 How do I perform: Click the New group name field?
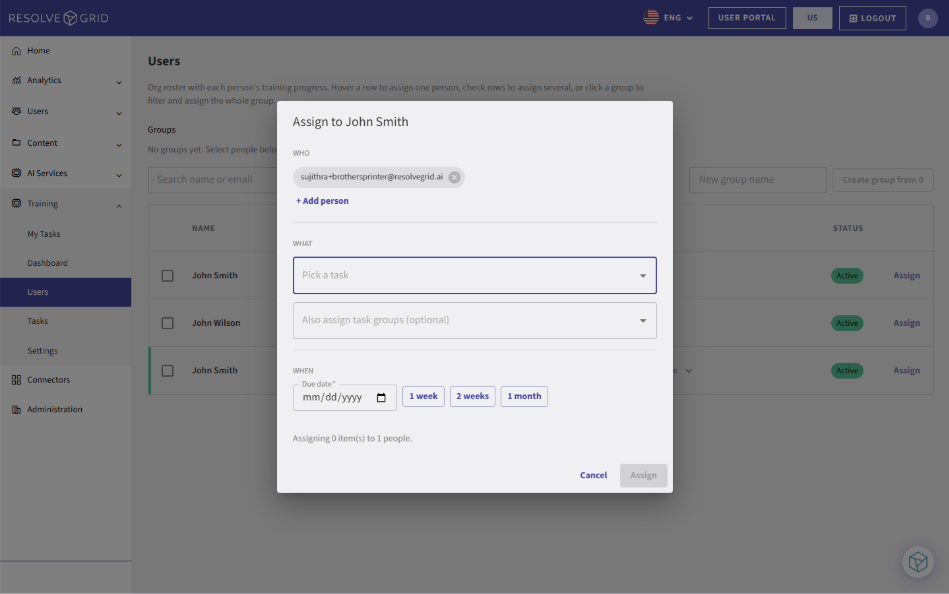(x=758, y=180)
